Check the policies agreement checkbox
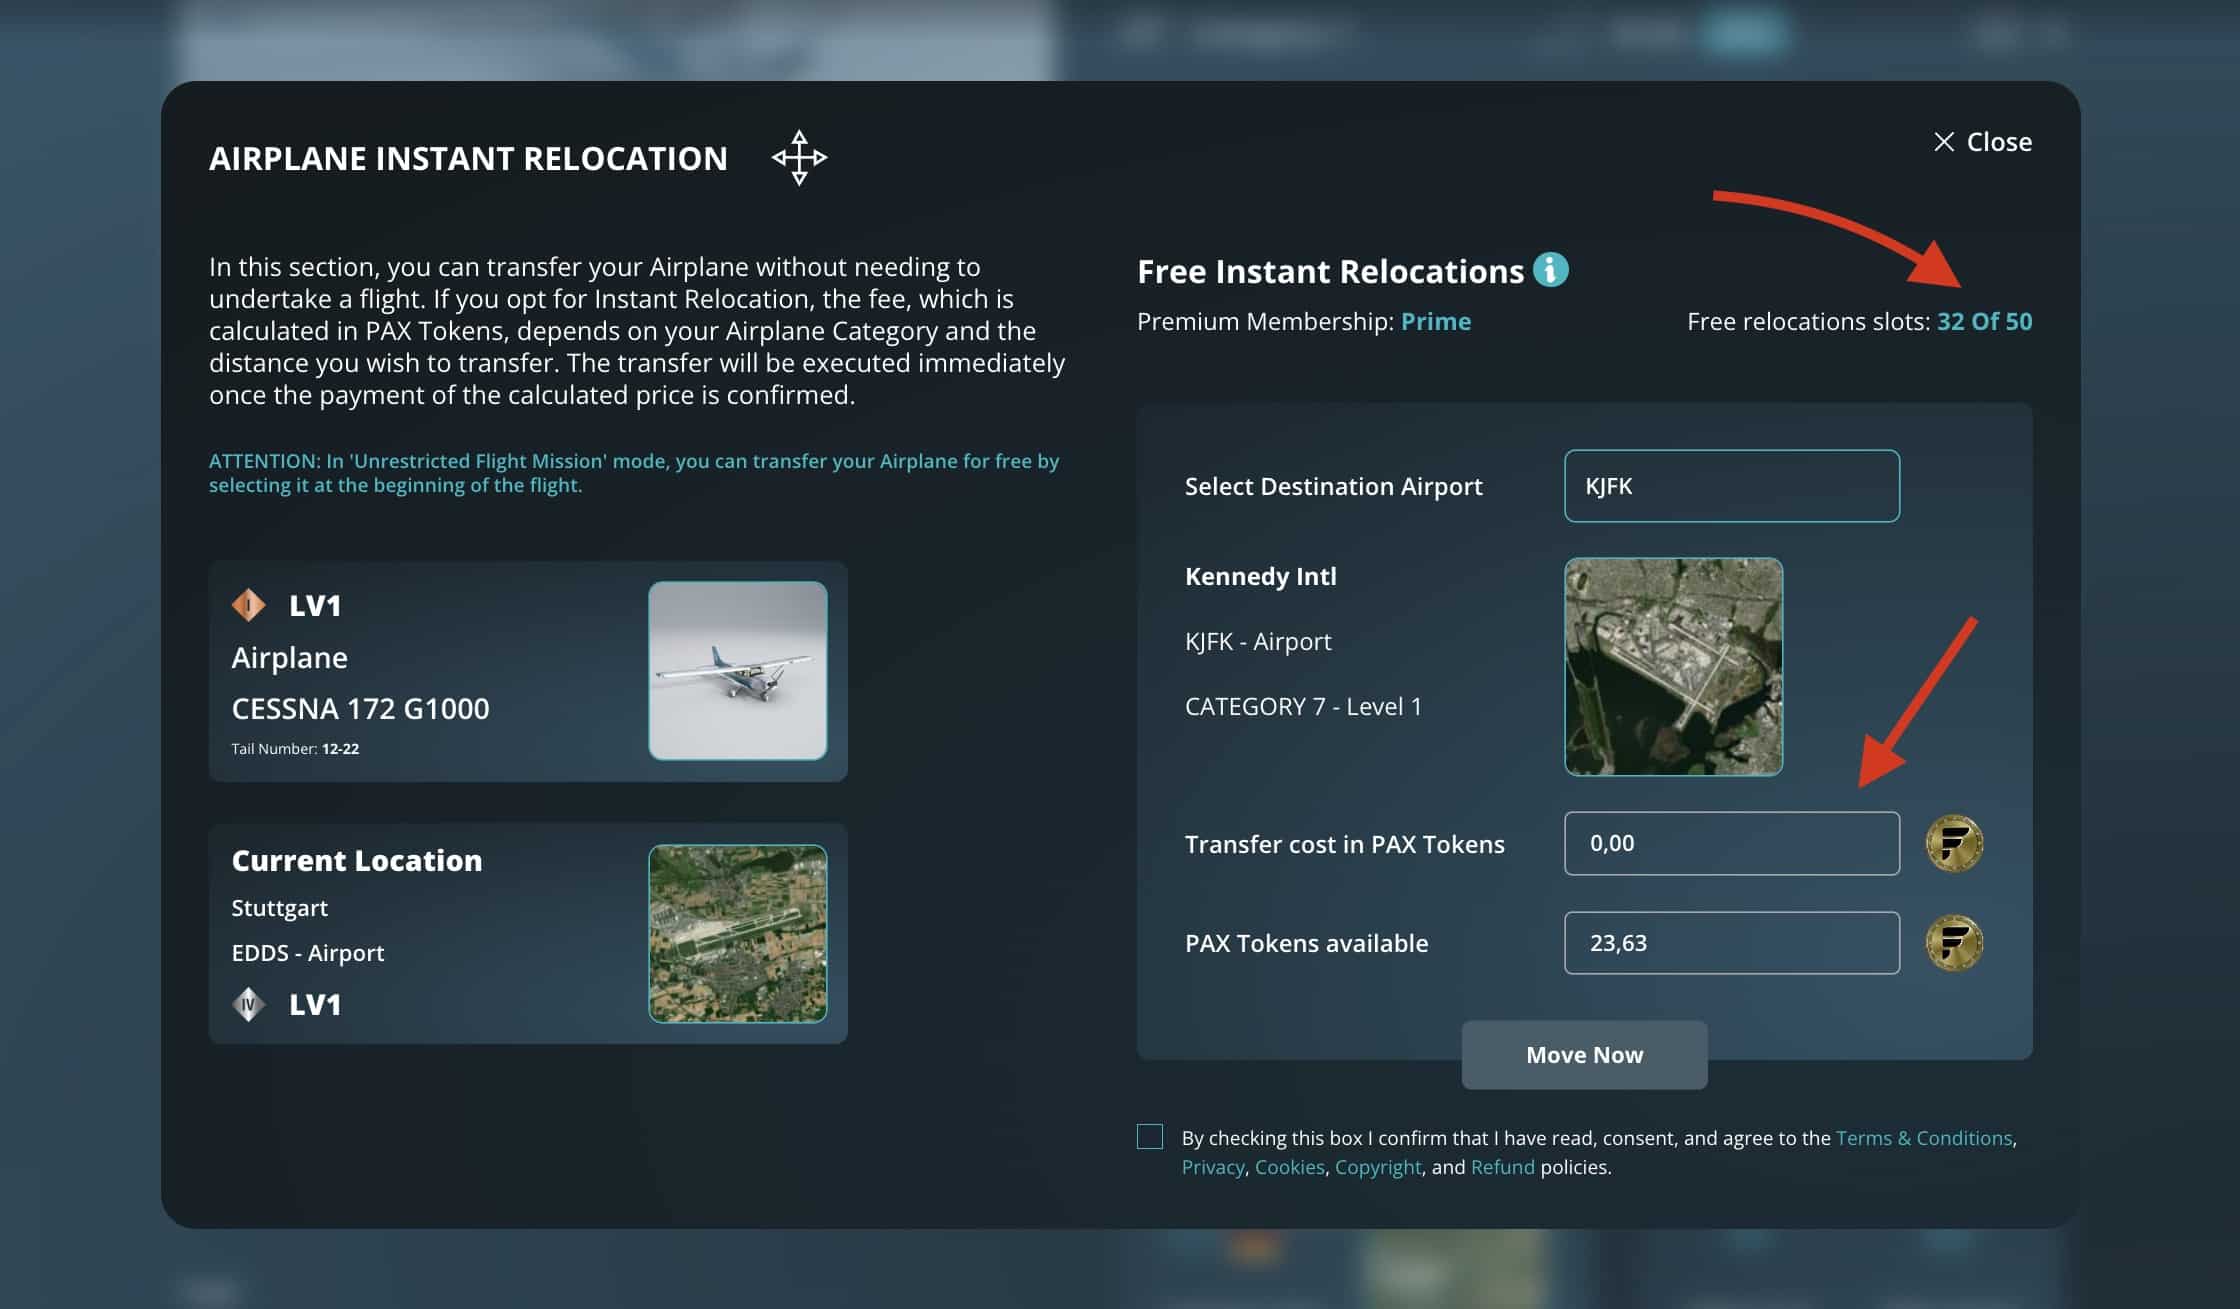The image size is (2240, 1309). click(1150, 1137)
